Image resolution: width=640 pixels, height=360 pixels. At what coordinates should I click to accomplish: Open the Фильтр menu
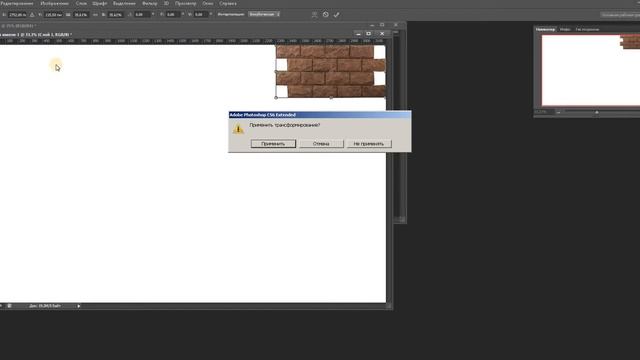149,3
